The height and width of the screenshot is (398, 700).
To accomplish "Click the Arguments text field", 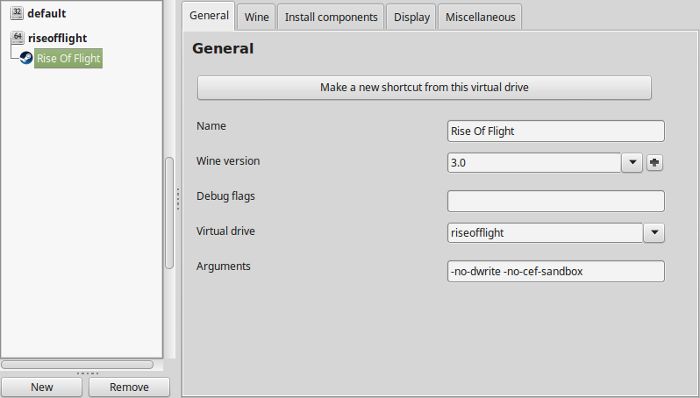I will click(x=556, y=271).
